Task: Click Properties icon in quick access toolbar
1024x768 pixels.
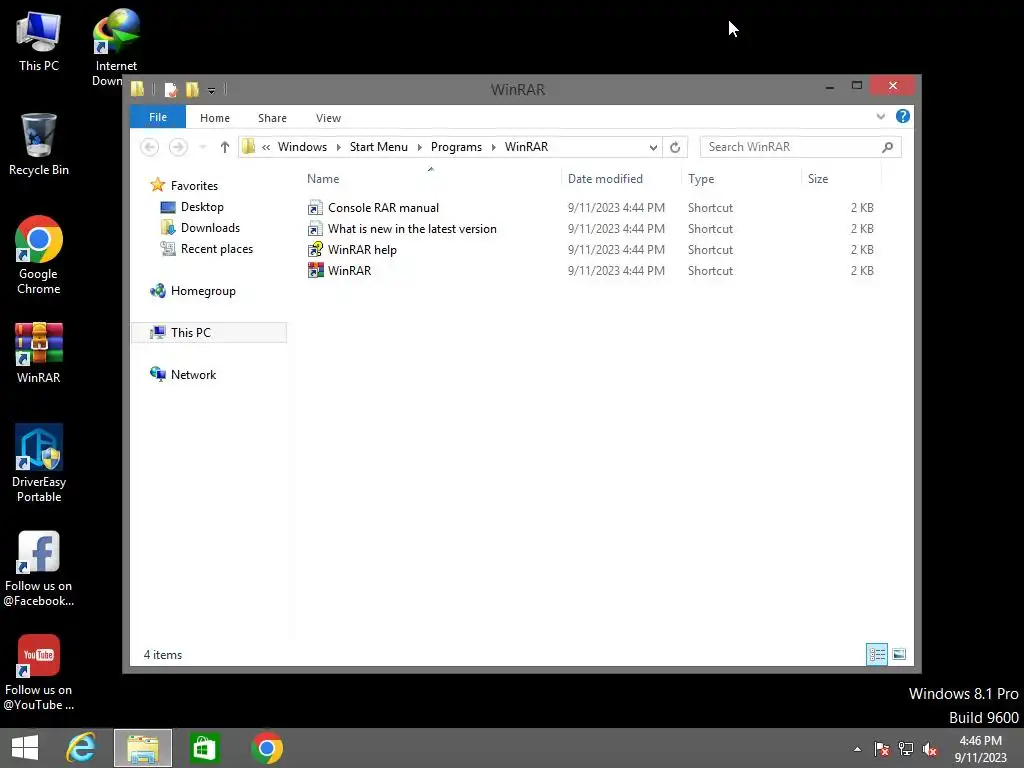Action: pyautogui.click(x=170, y=89)
